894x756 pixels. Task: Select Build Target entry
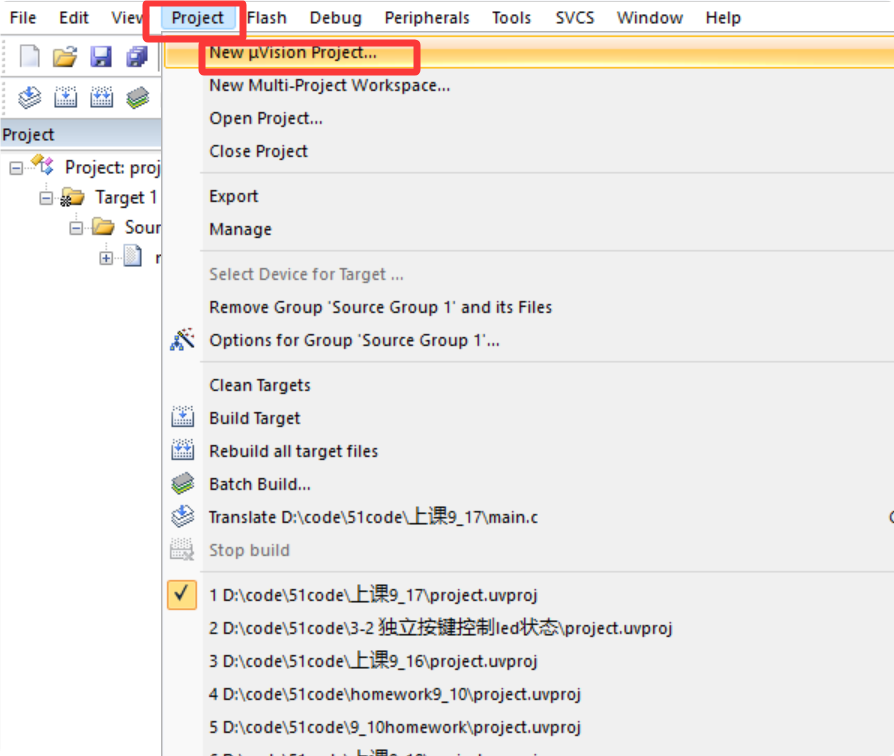coord(529,418)
